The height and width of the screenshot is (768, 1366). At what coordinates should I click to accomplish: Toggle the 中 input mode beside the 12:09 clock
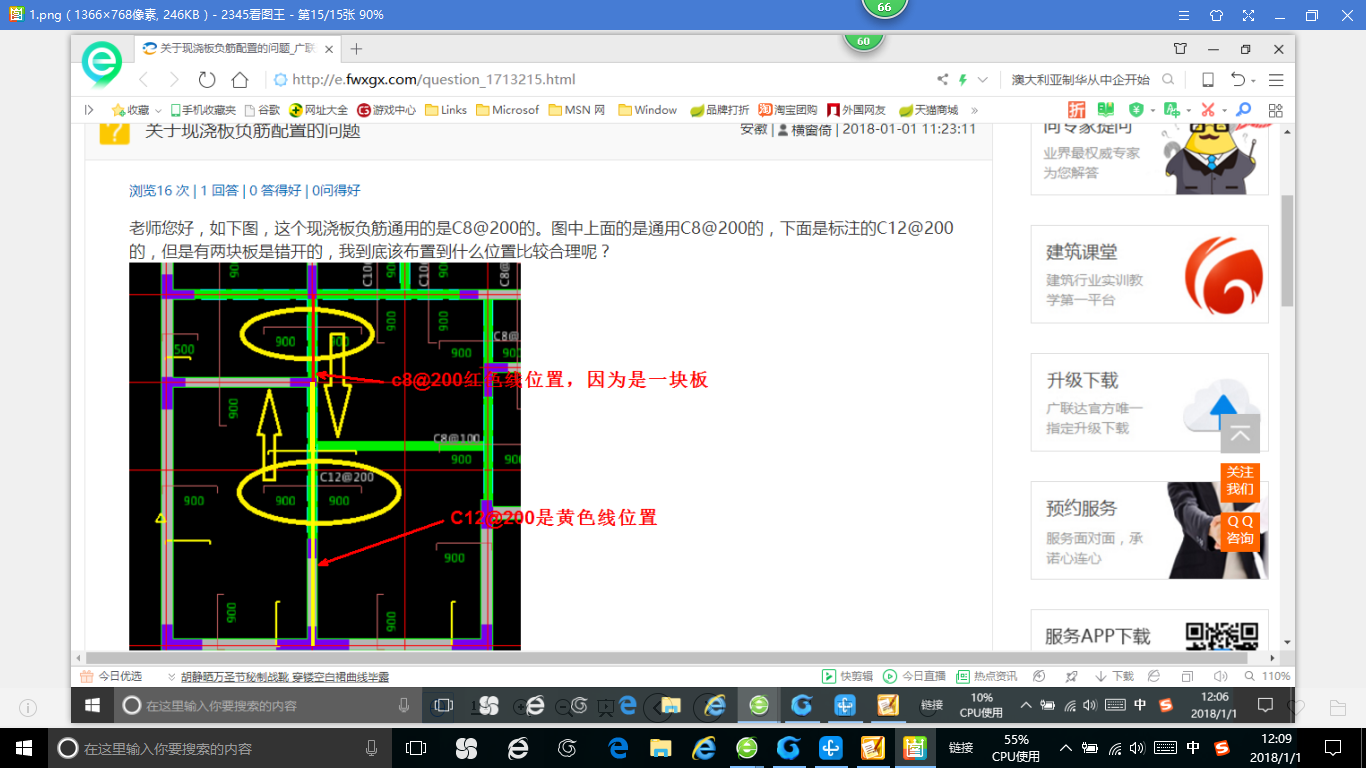click(1193, 747)
